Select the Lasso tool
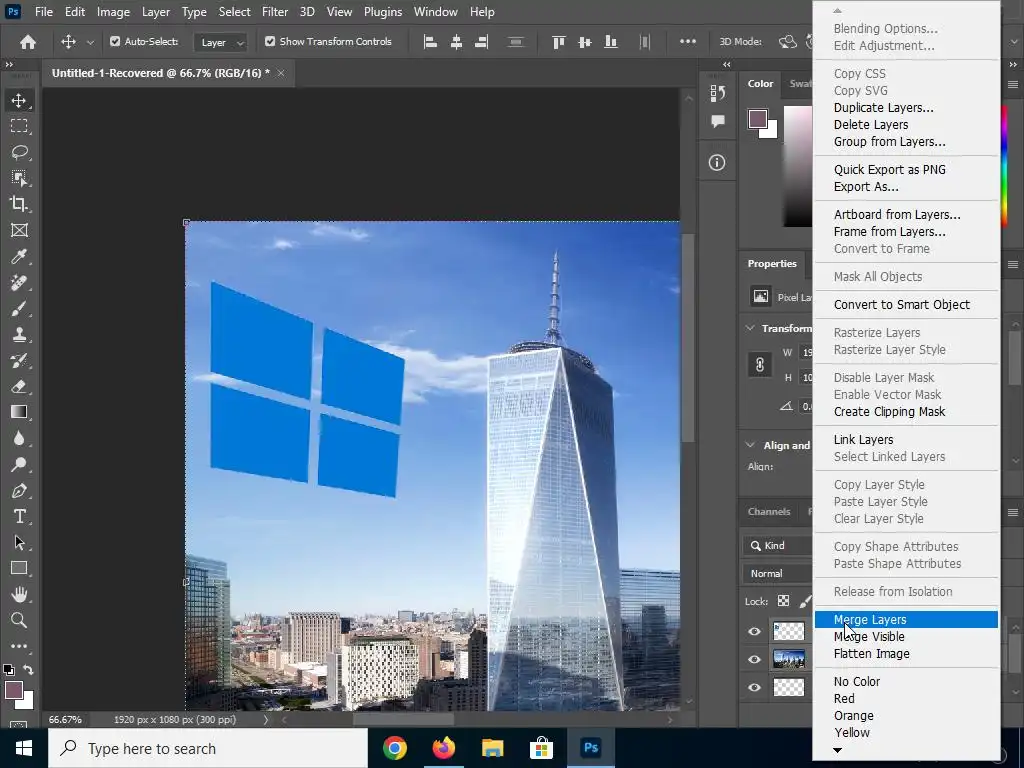 pos(19,152)
